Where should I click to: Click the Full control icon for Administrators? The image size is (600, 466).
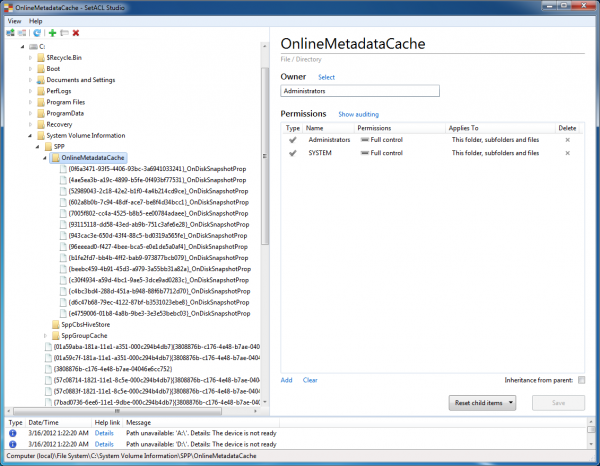(x=365, y=140)
